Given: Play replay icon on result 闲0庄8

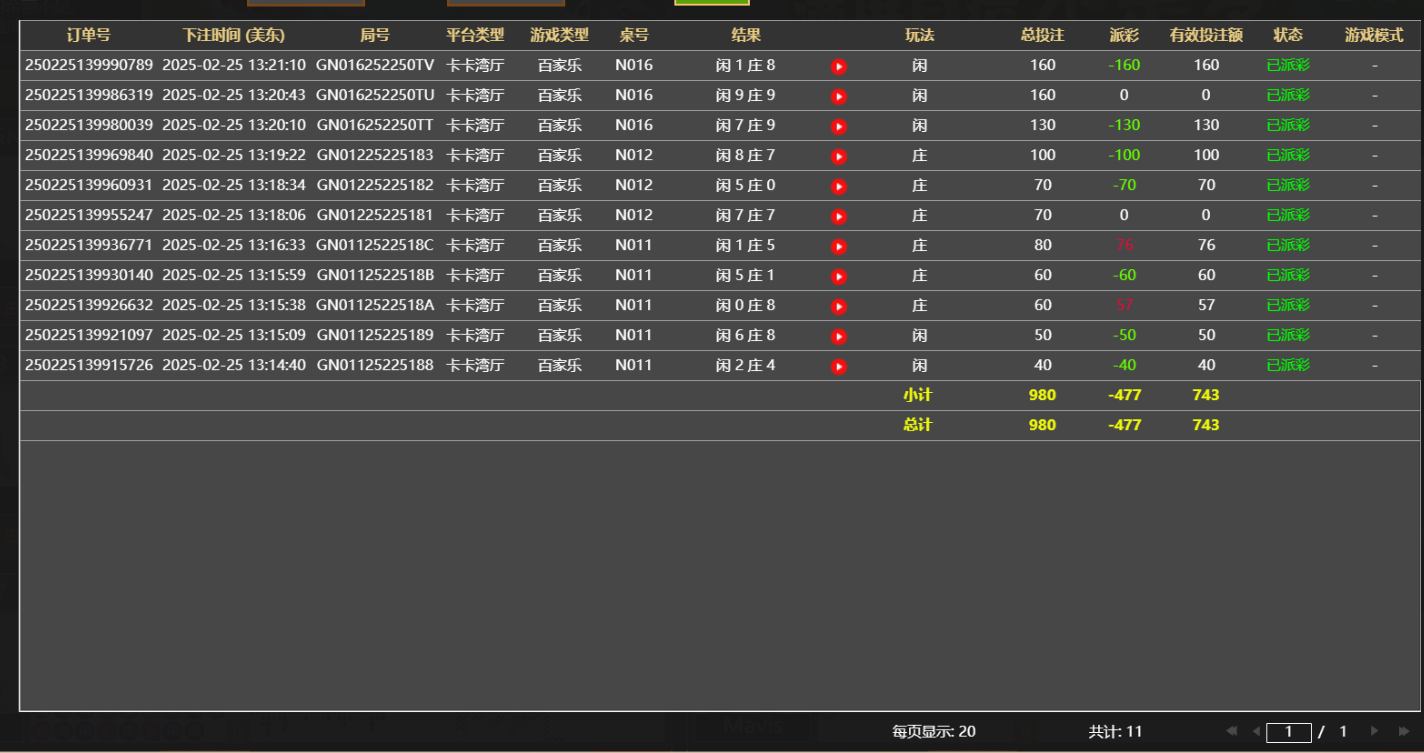Looking at the screenshot, I should coord(838,305).
